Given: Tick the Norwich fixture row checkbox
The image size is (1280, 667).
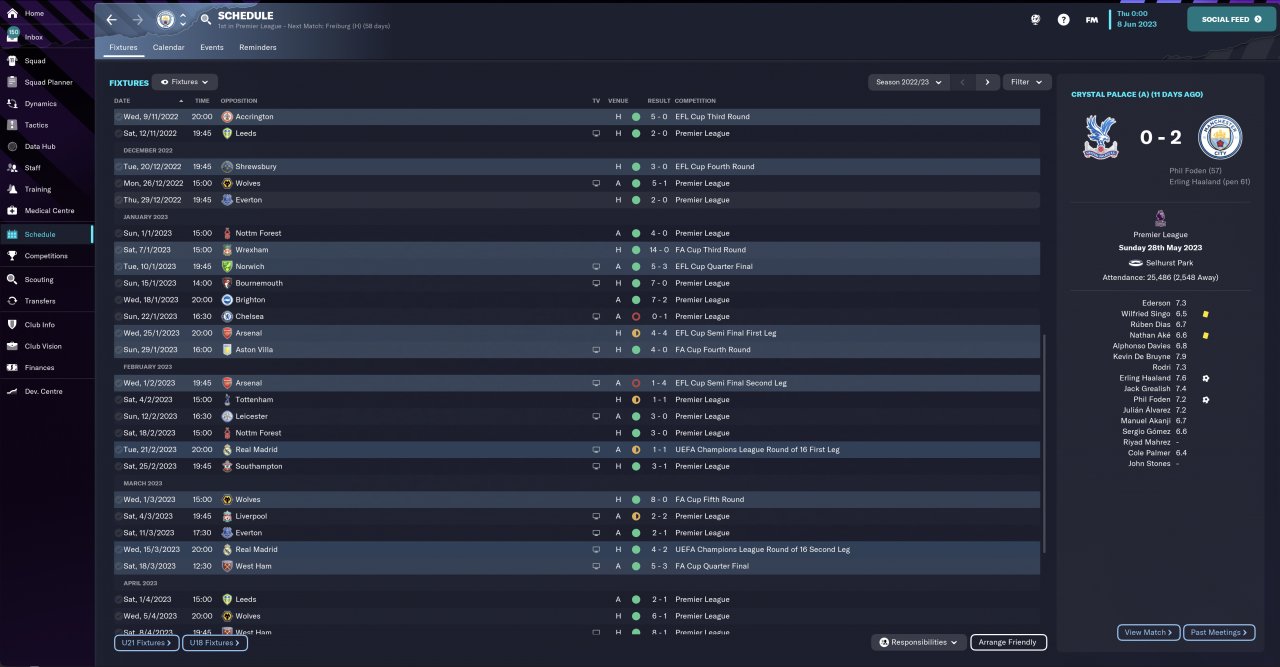Looking at the screenshot, I should pyautogui.click(x=118, y=267).
